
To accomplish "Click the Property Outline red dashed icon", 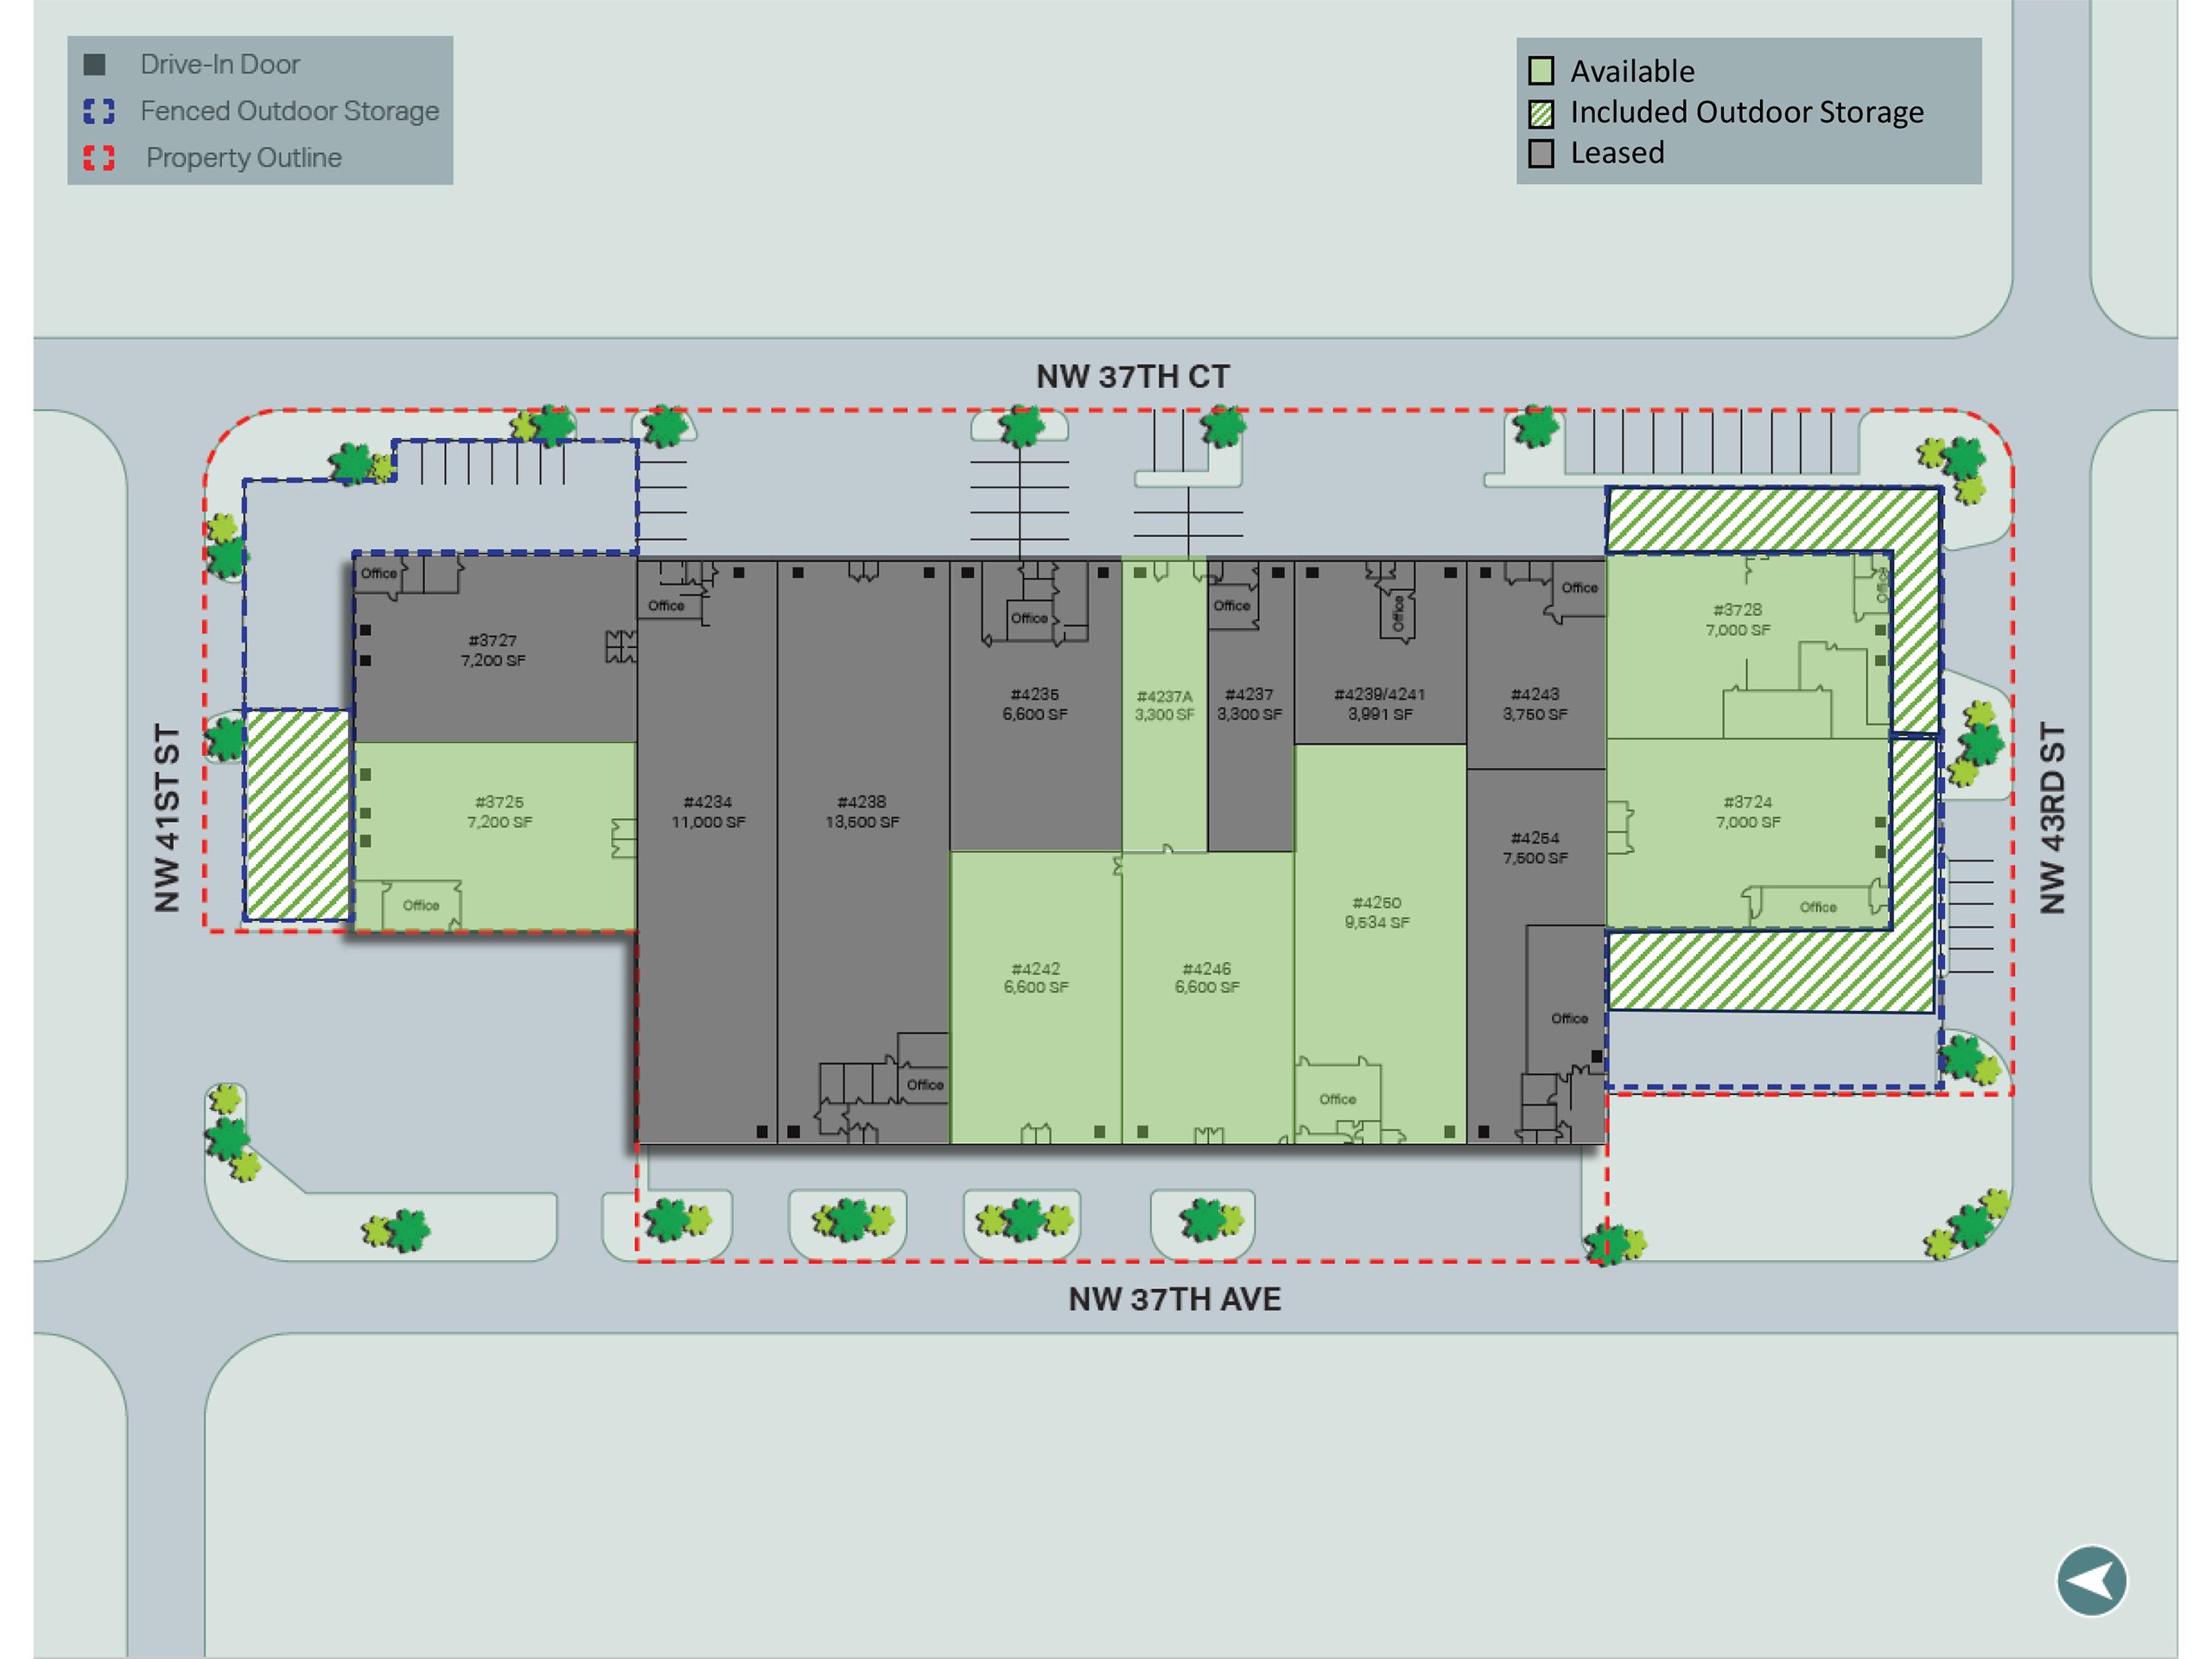I will click(x=98, y=157).
